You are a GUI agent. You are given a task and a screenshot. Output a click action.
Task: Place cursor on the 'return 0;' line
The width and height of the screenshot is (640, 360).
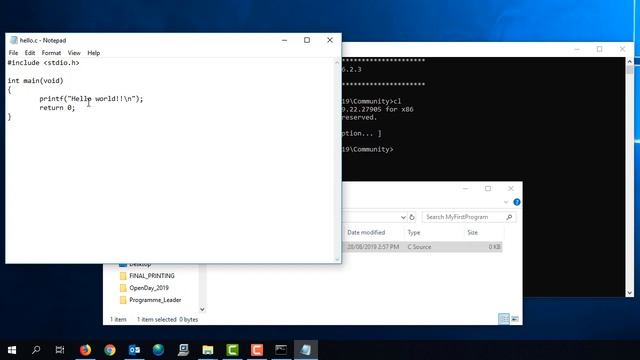pyautogui.click(x=57, y=108)
